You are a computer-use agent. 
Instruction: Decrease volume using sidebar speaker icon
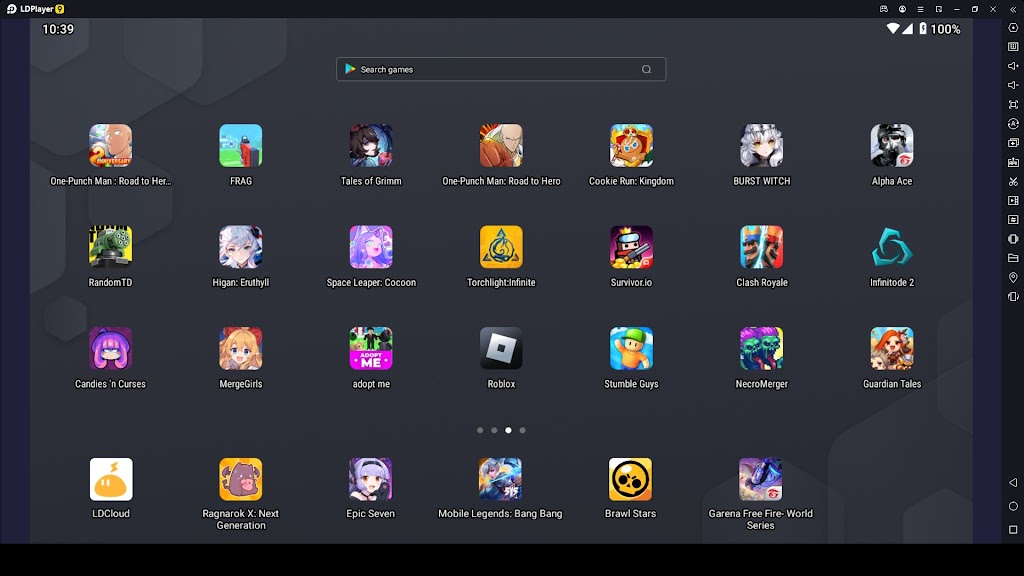1013,85
